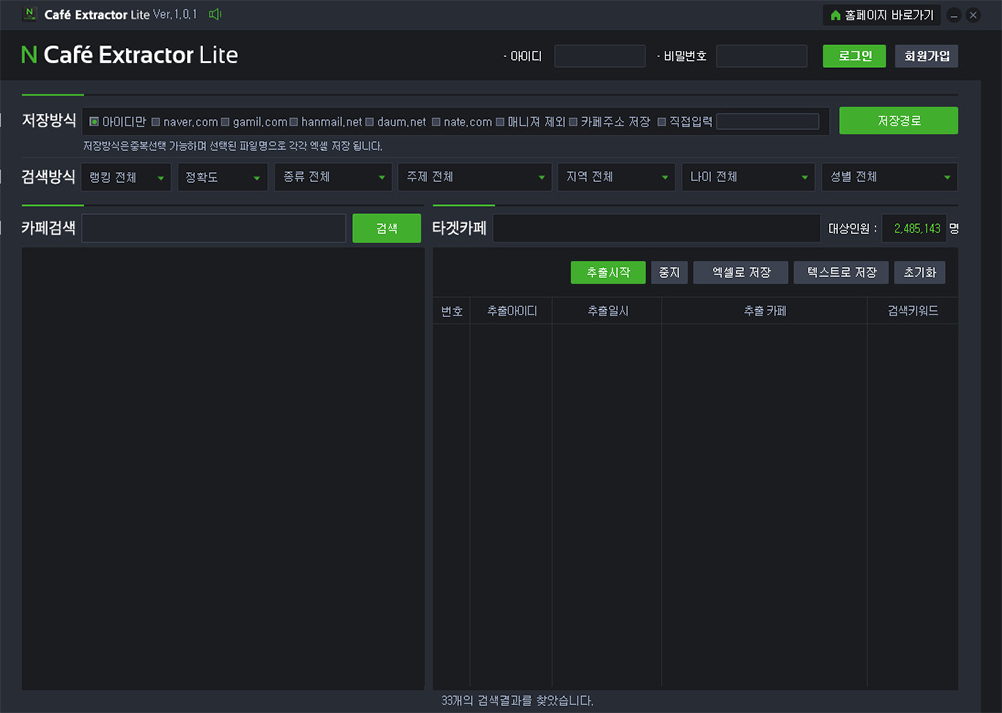Click the 추출일시 column header
Viewport: 1002px width, 713px height.
coord(607,311)
